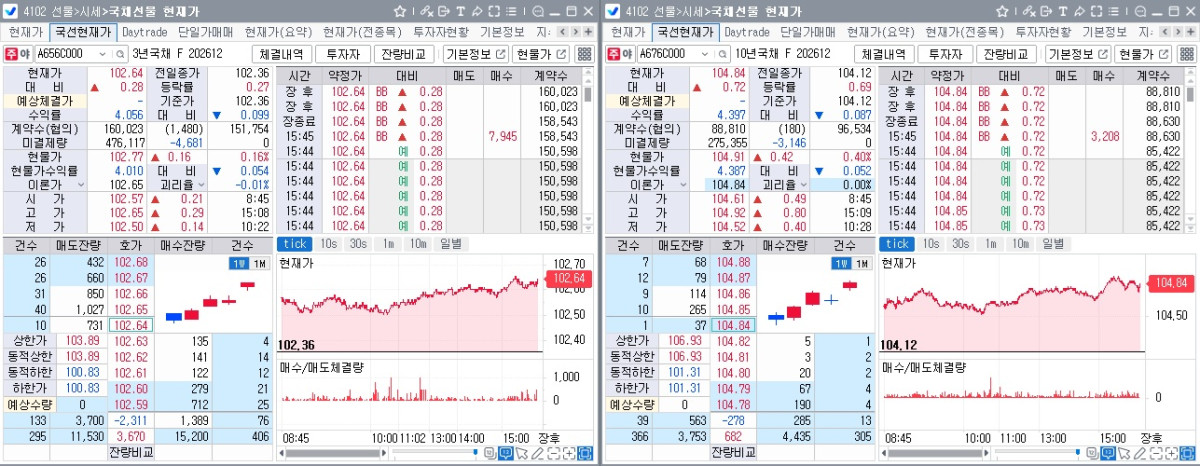Click the unlink icon in left window title bar

[x=428, y=12]
